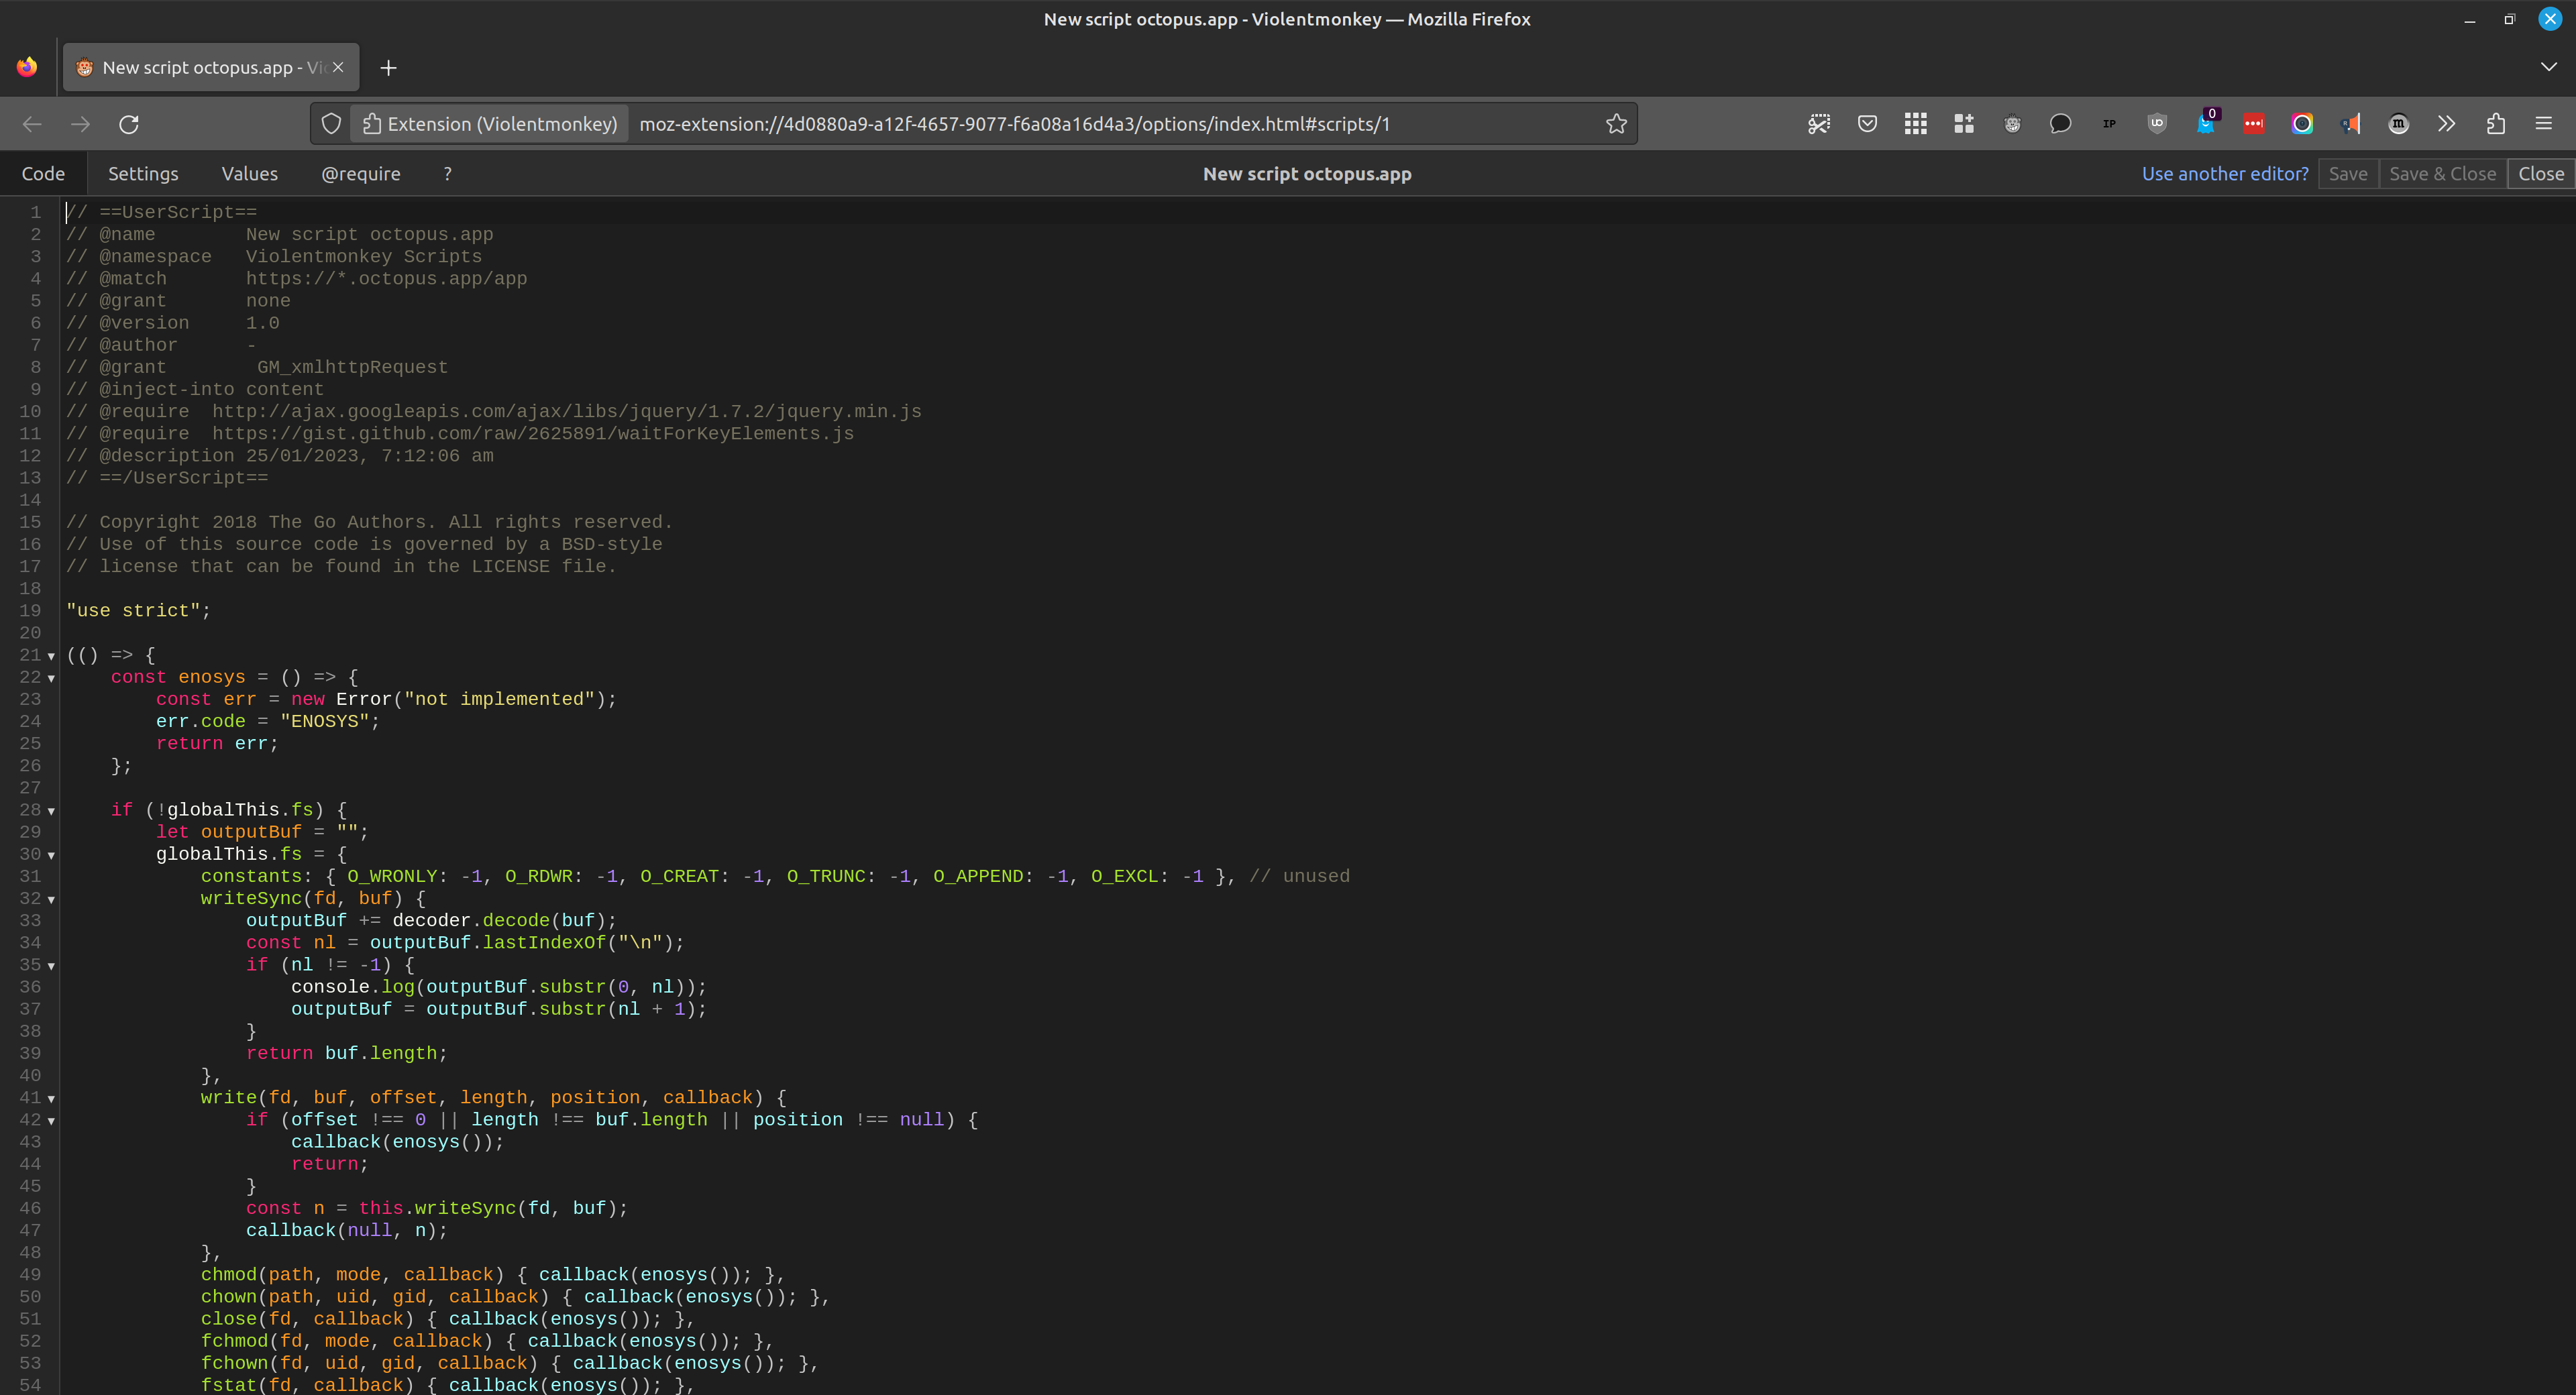Open the Firefox hamburger application menu
The height and width of the screenshot is (1395, 2576).
[2544, 124]
